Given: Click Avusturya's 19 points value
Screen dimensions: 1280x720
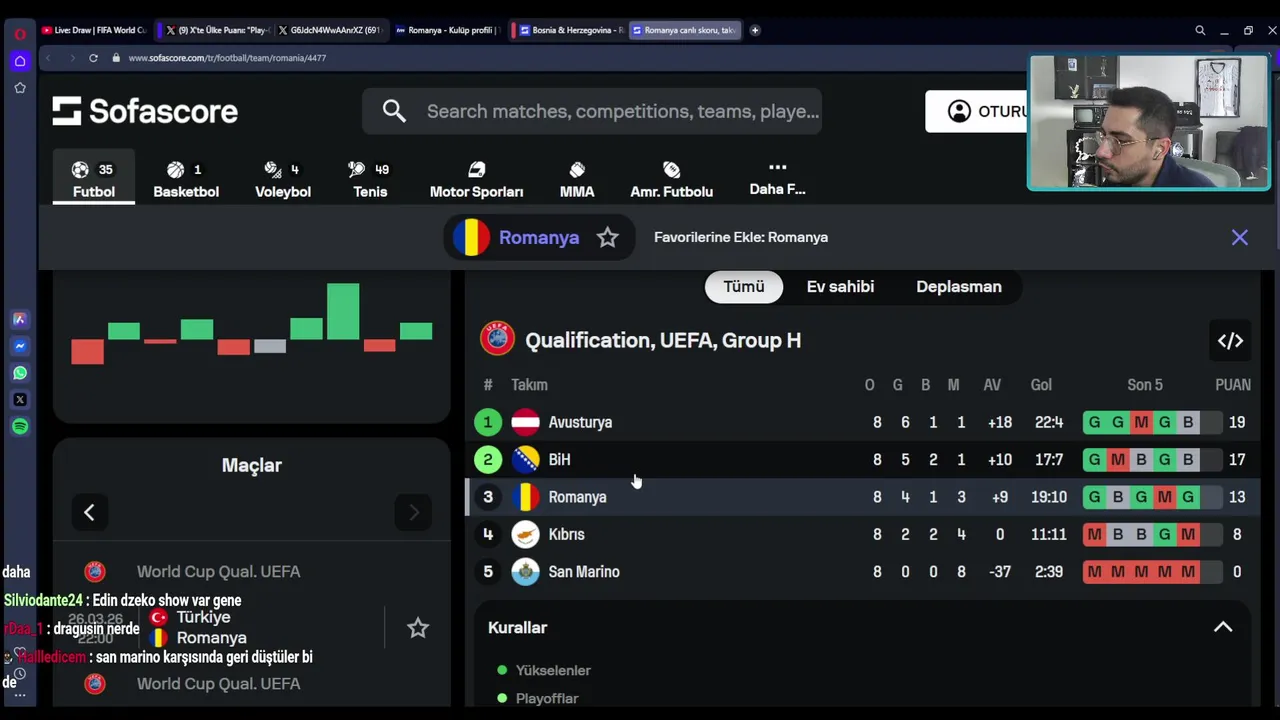Looking at the screenshot, I should point(1237,422).
